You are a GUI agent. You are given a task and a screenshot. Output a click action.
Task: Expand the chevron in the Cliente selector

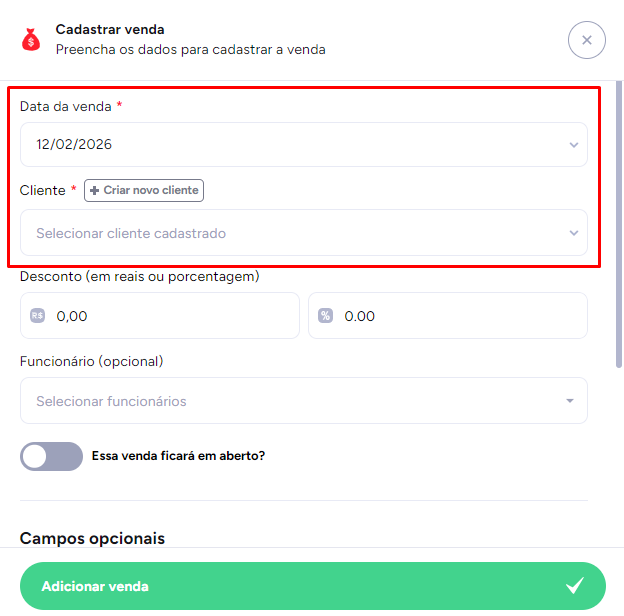tap(574, 234)
